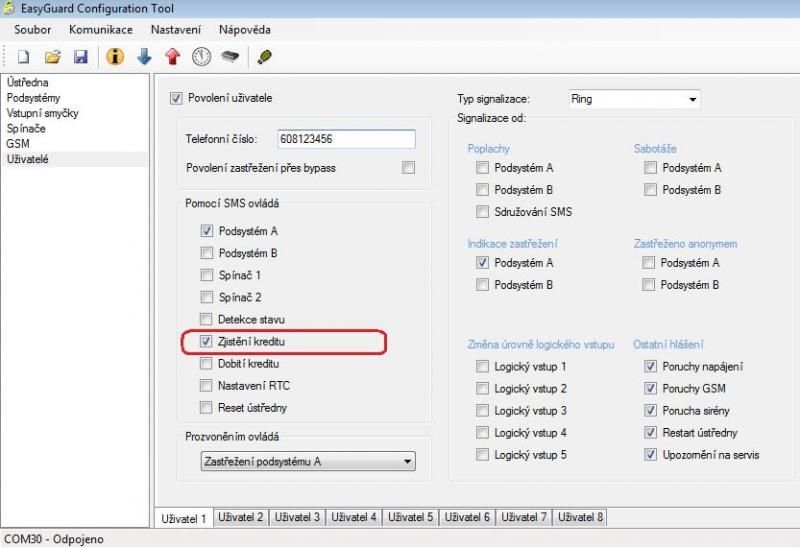Click the blue down arrow icon
This screenshot has width=800, height=548.
[144, 57]
